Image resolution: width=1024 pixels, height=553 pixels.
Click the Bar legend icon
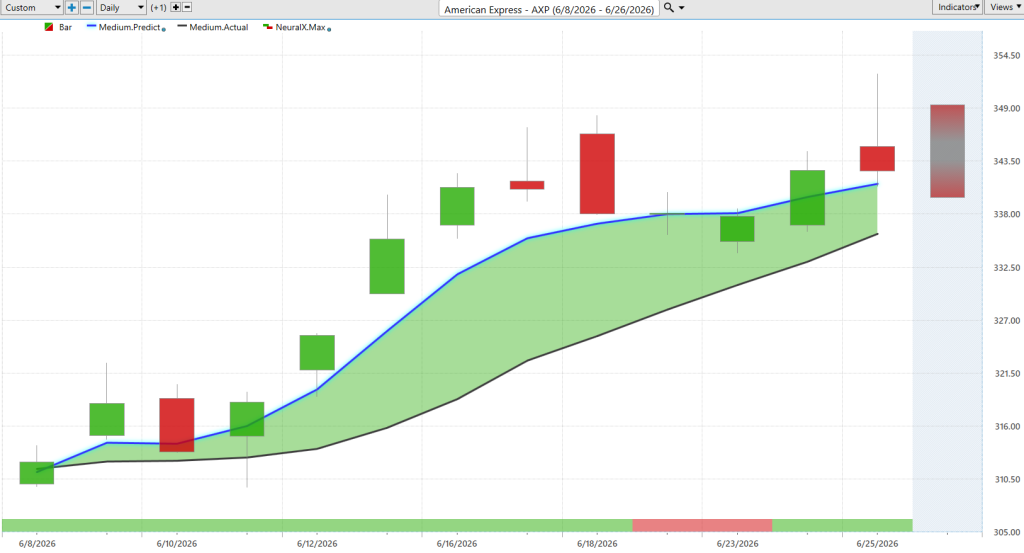48,27
